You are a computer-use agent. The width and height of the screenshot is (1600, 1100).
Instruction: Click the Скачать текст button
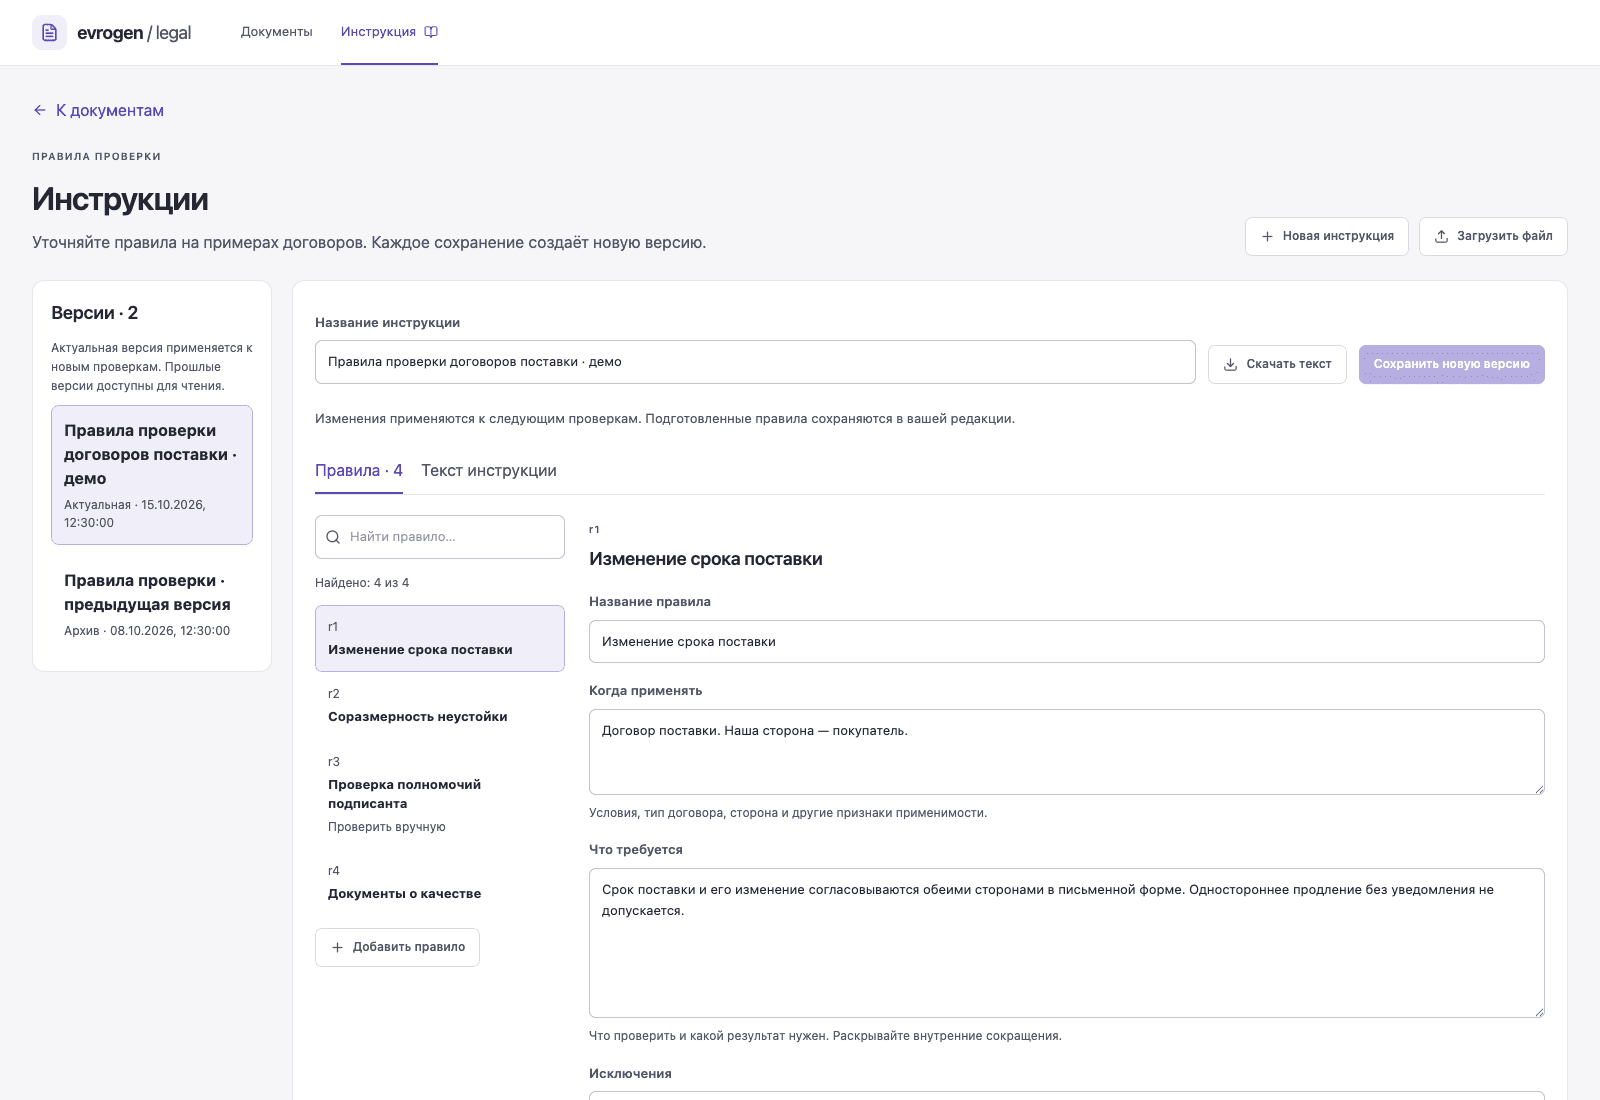click(1277, 364)
